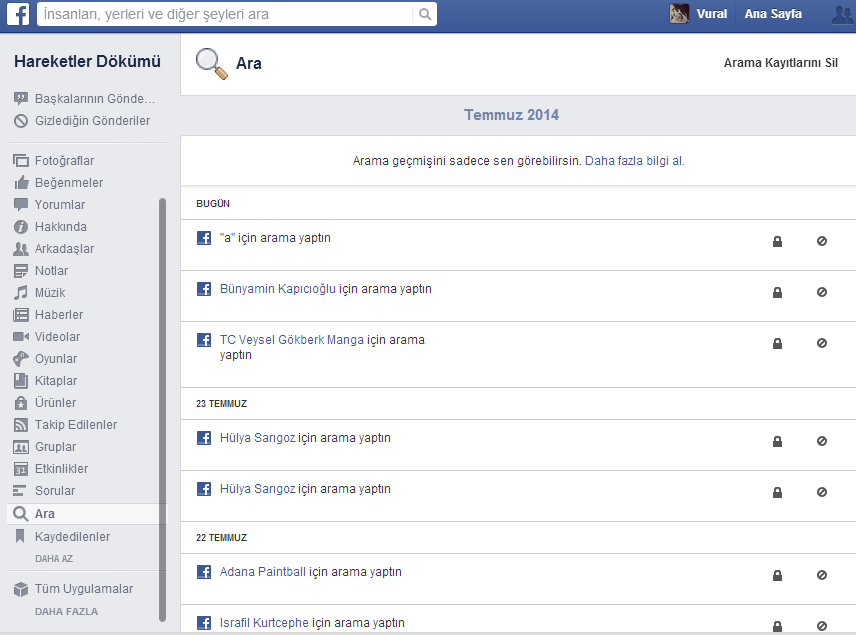Focus the top search input field
The width and height of the screenshot is (856, 635).
(225, 14)
